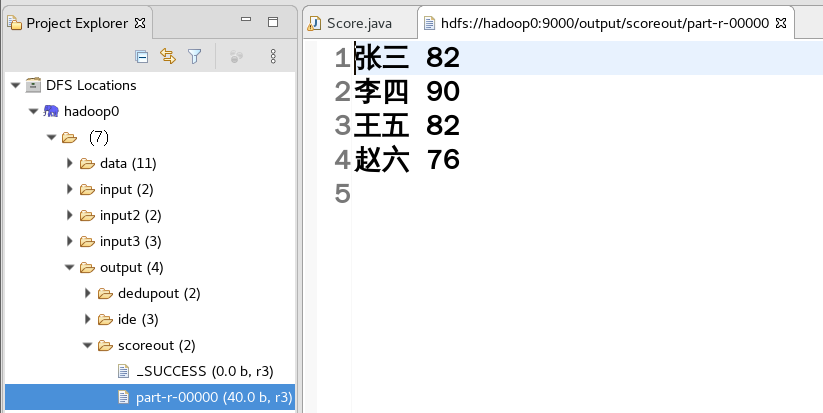Close the part-r-00000 editor tab
The image size is (823, 413).
(x=781, y=23)
